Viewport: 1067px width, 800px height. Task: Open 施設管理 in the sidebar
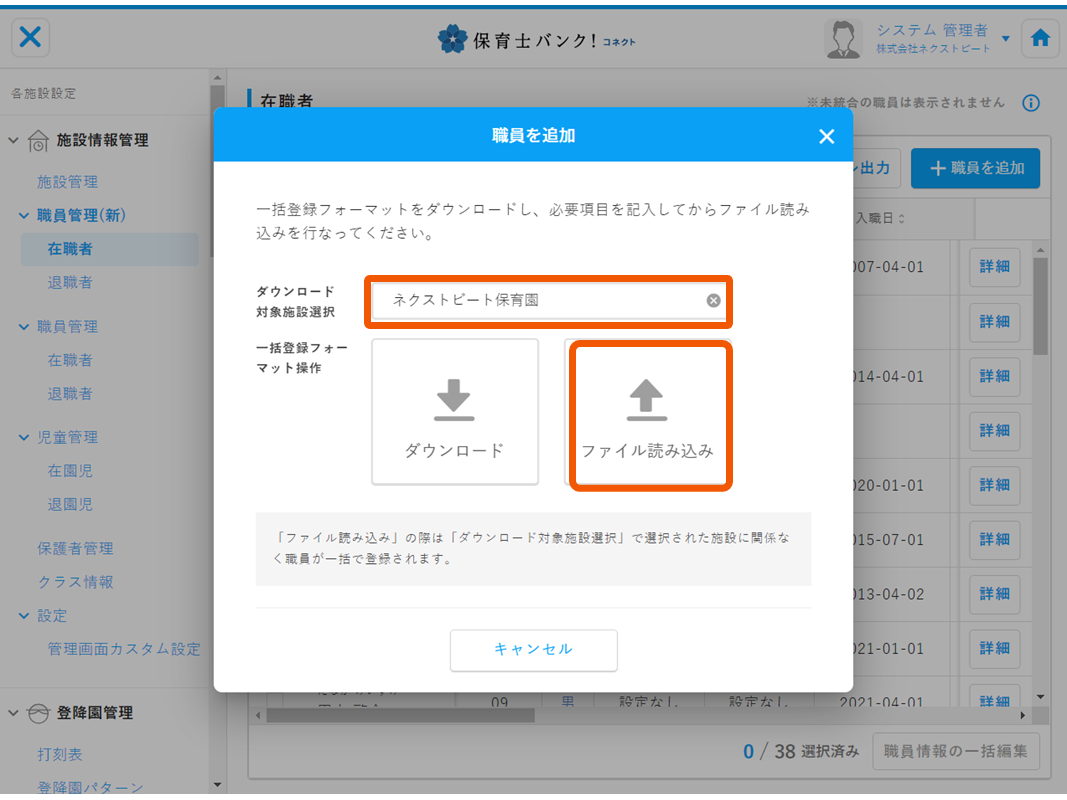[x=67, y=182]
